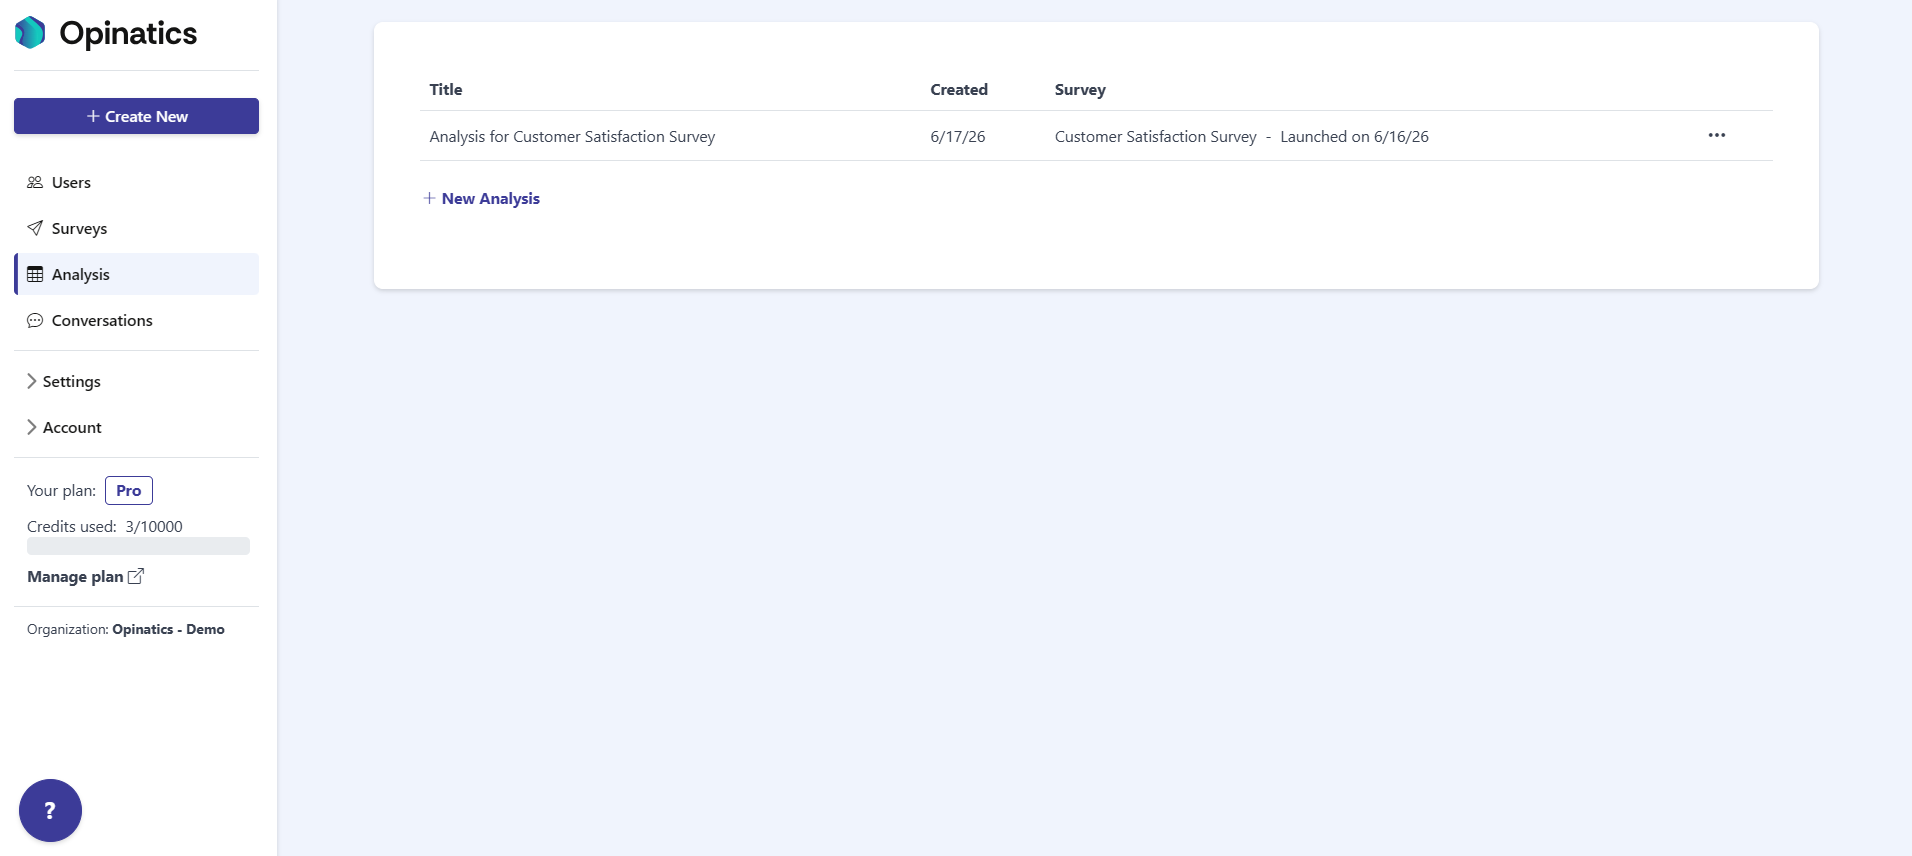Open the Users menu item
Screen dimensions: 1912x856
pyautogui.click(x=136, y=182)
